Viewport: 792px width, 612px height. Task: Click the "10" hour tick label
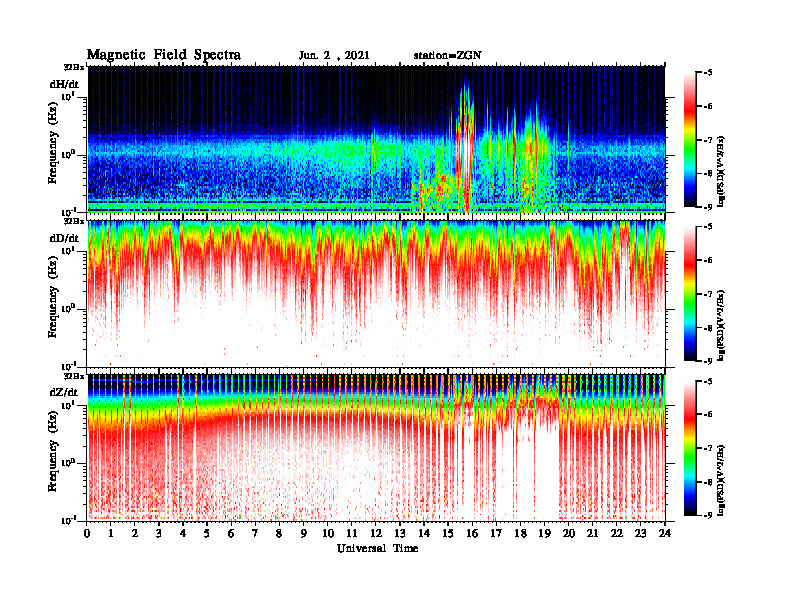[x=328, y=533]
